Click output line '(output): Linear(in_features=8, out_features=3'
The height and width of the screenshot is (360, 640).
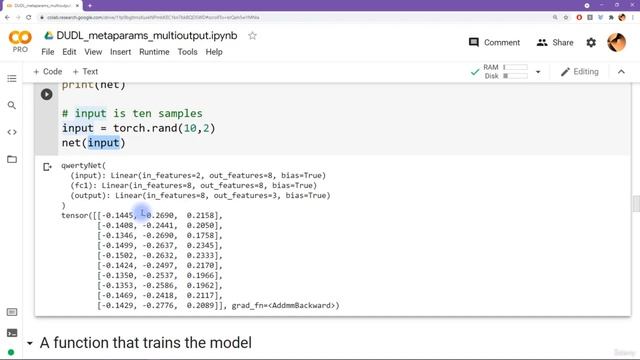click(200, 196)
